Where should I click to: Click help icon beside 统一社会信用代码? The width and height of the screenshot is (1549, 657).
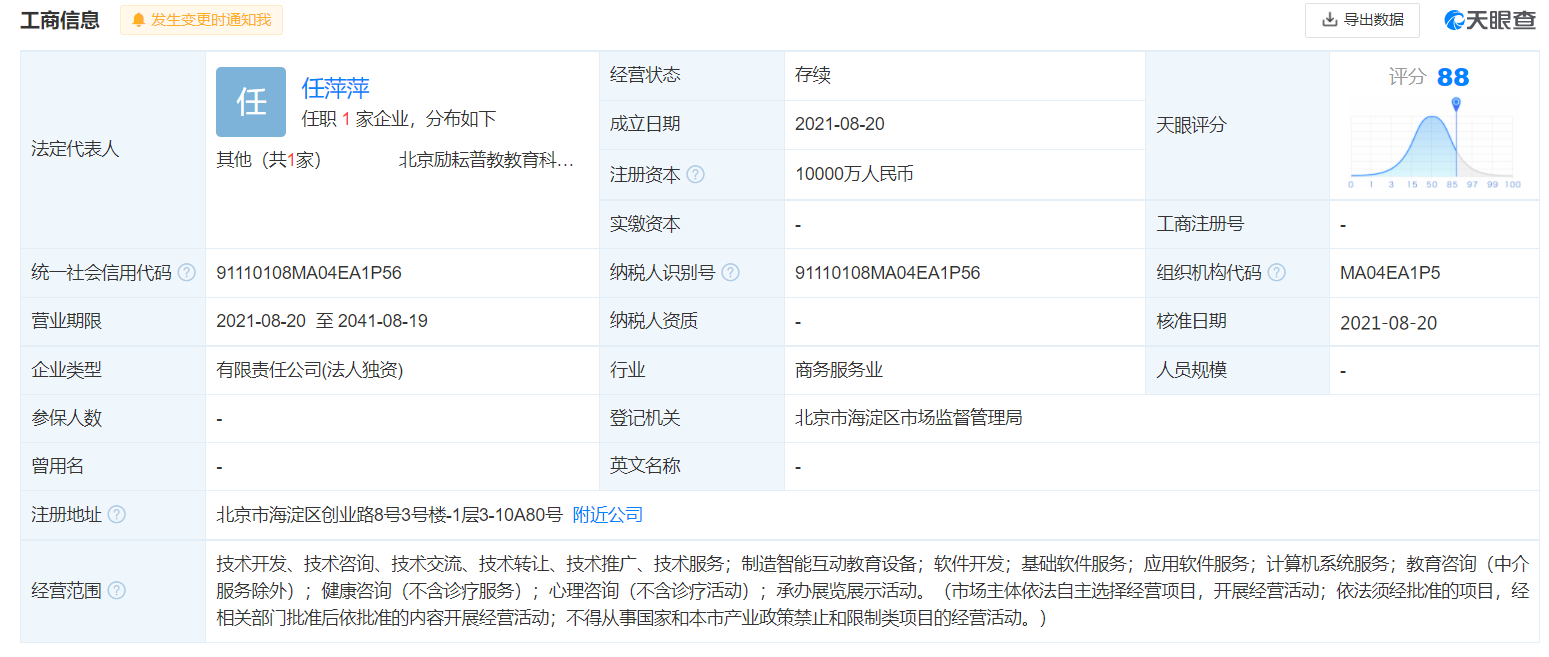click(x=186, y=272)
